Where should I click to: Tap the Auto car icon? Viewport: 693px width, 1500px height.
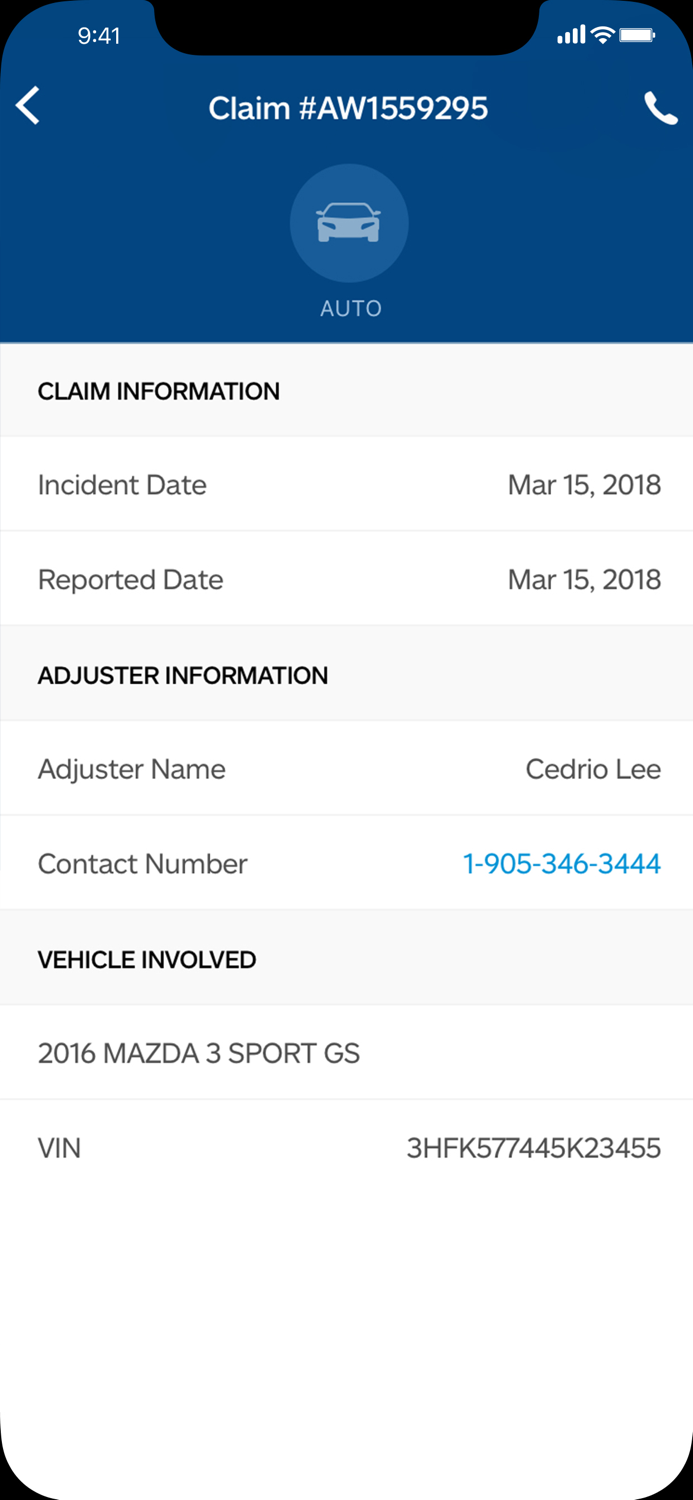coord(348,223)
